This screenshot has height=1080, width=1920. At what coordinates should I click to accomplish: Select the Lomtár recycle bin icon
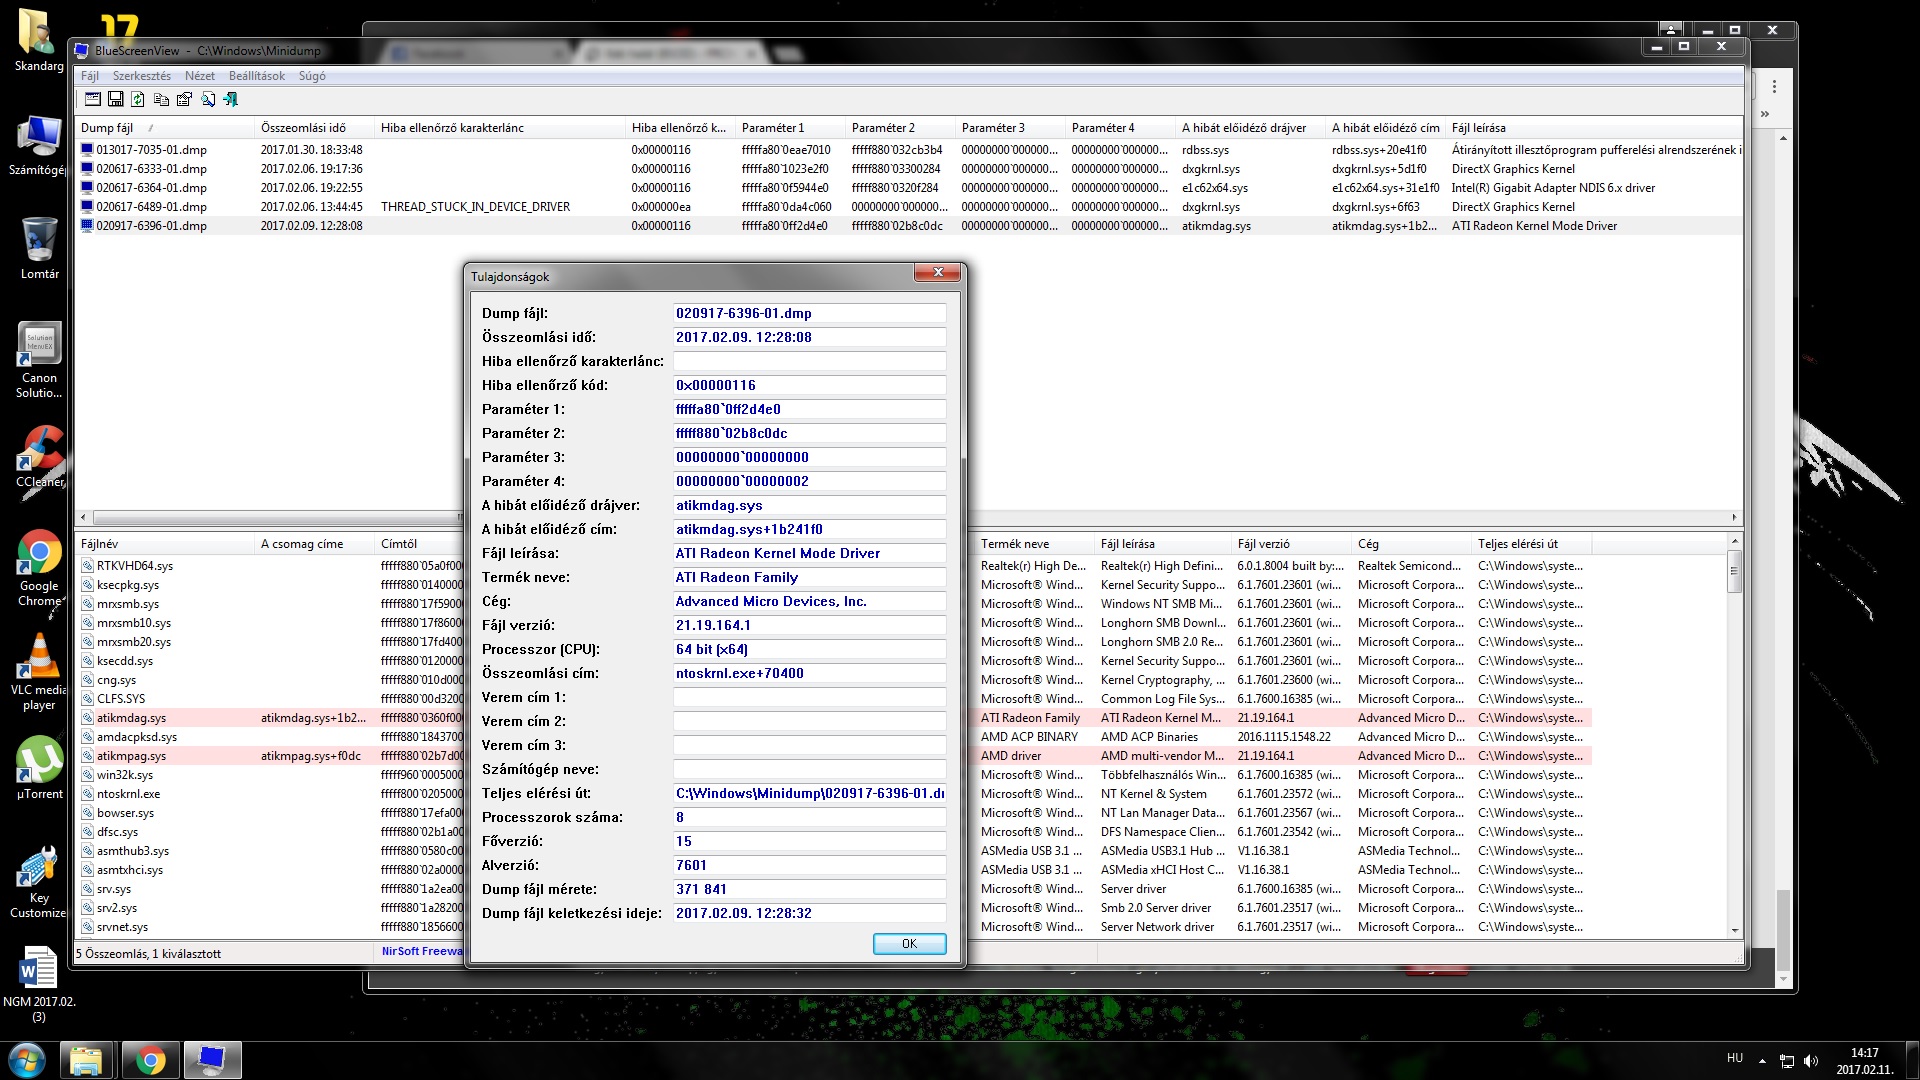(x=39, y=248)
